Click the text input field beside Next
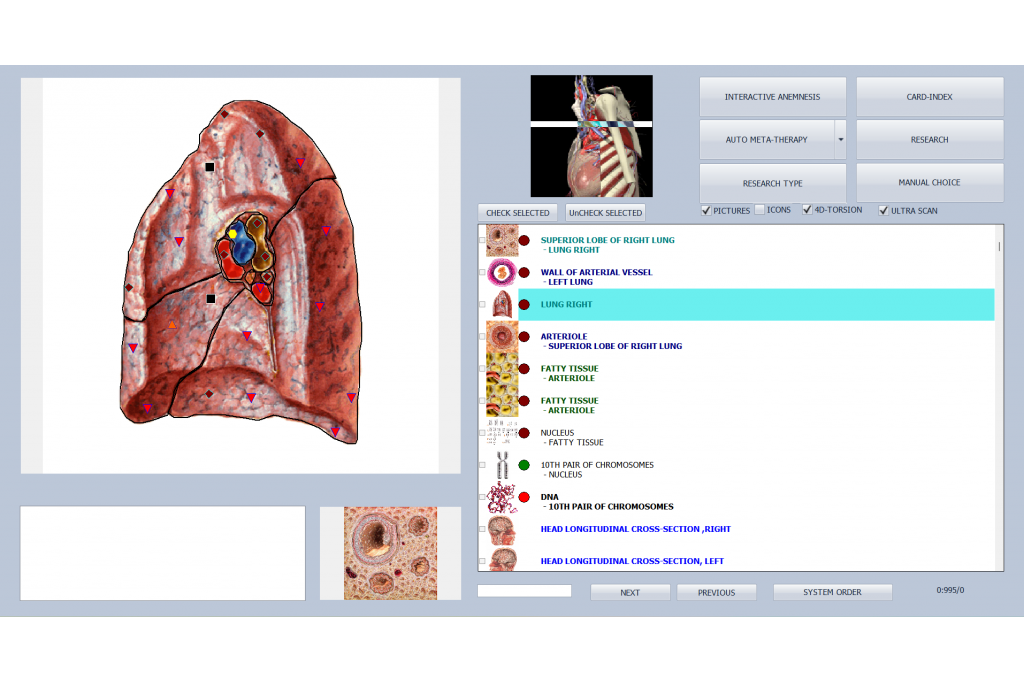Image resolution: width=1024 pixels, height=683 pixels. coord(524,591)
